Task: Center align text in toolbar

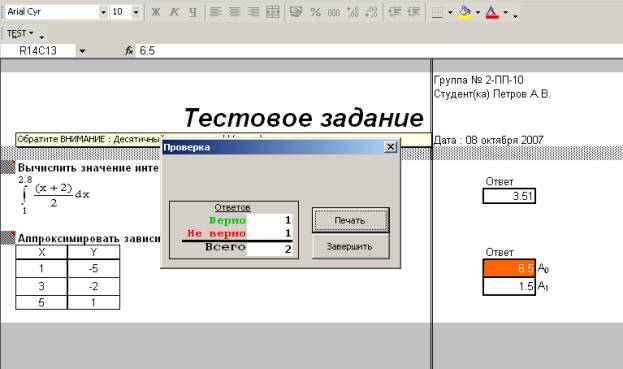Action: [234, 12]
